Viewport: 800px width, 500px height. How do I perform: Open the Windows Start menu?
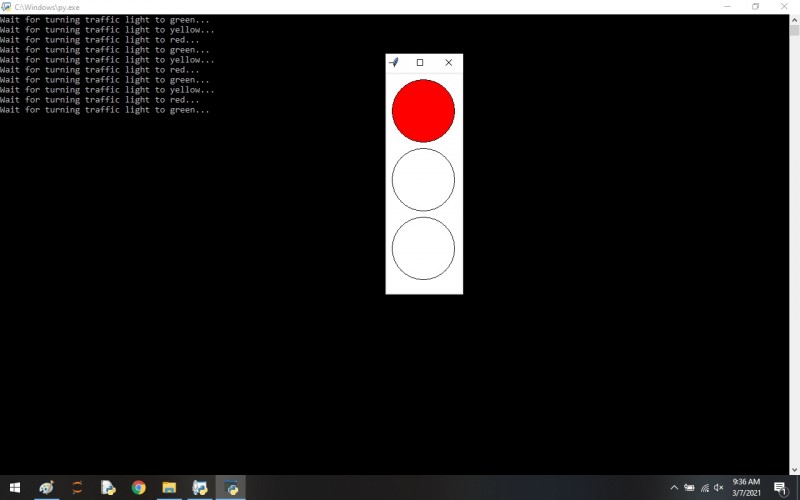point(15,488)
